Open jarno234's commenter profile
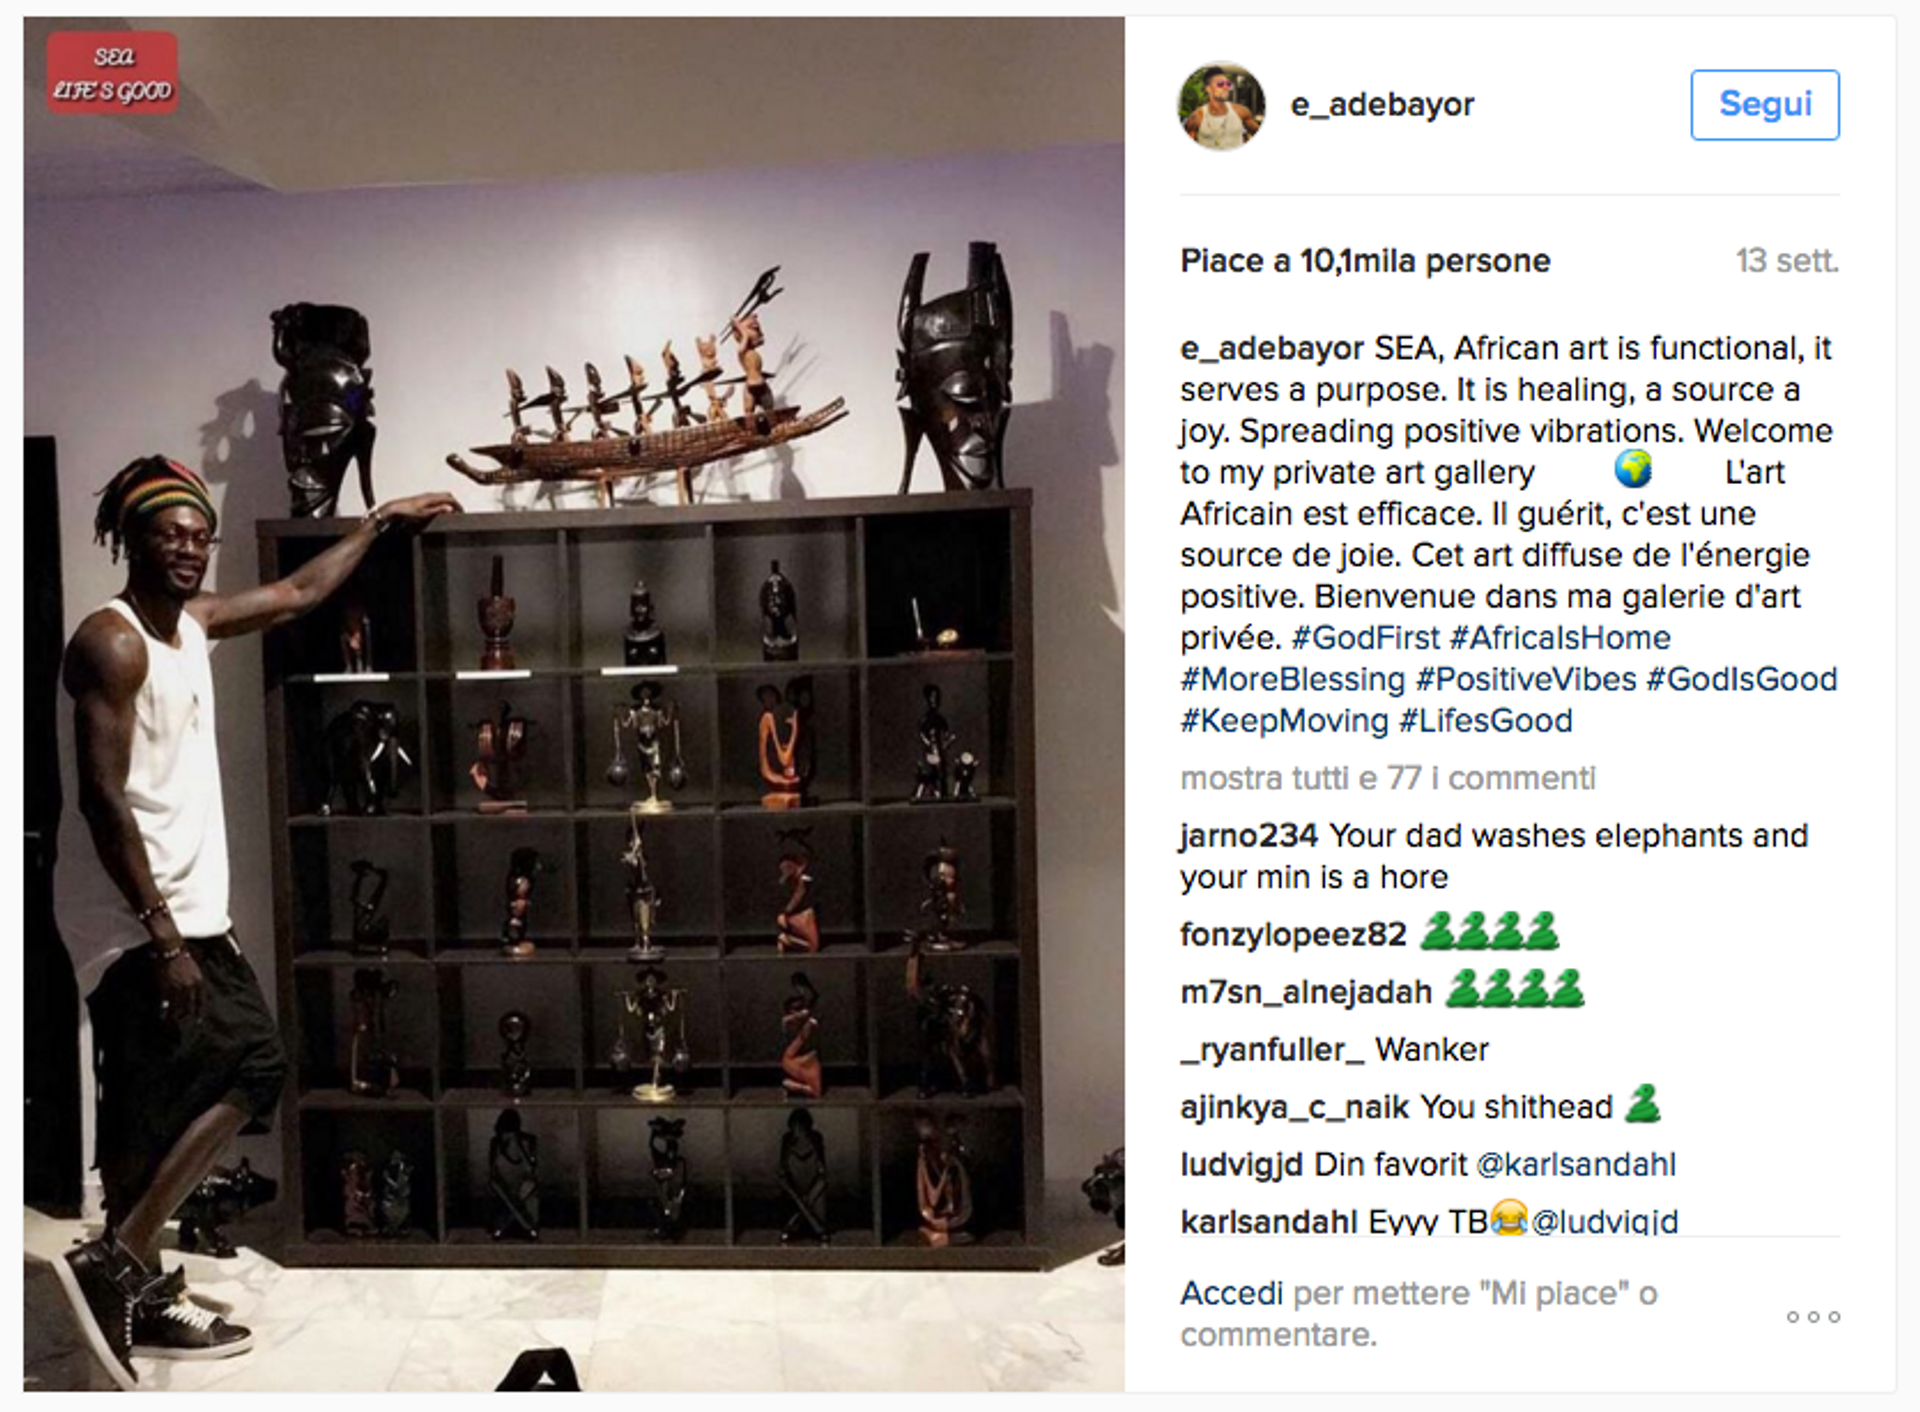 tap(1249, 836)
